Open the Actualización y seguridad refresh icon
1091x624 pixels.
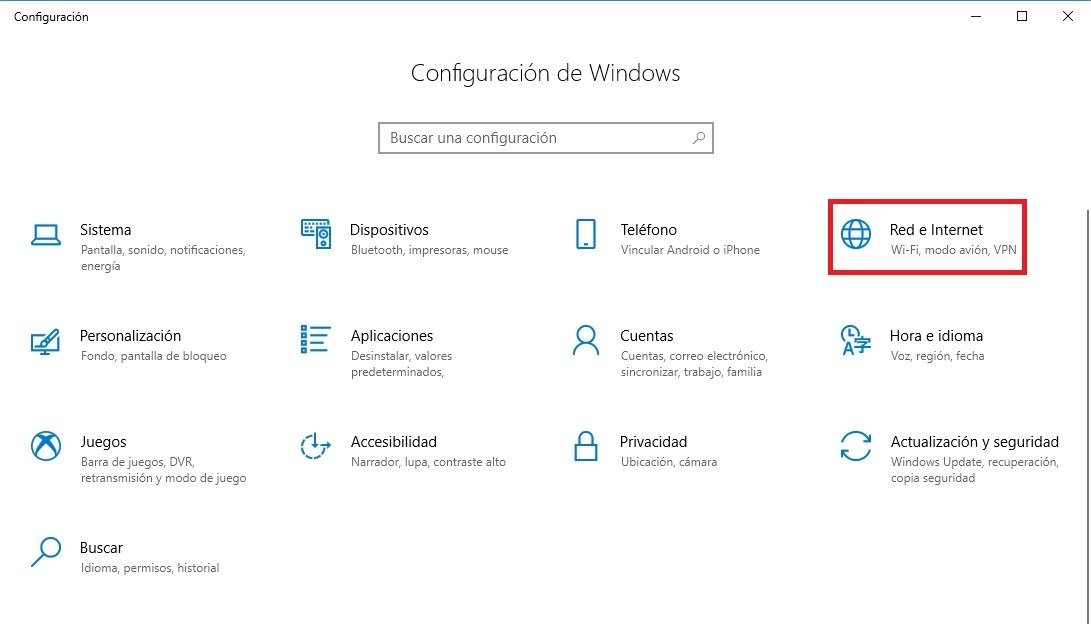click(x=855, y=446)
